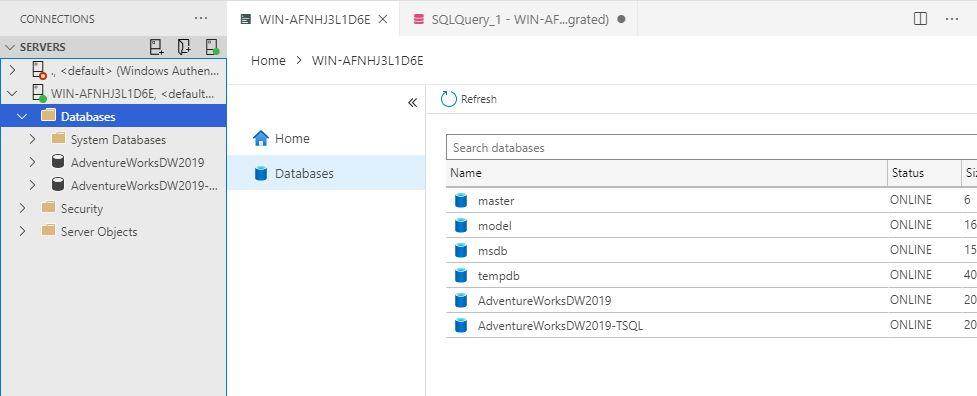The image size is (977, 396).
Task: Collapse the WIN-AFNHJ3L1D6E server node
Action: coord(12,93)
